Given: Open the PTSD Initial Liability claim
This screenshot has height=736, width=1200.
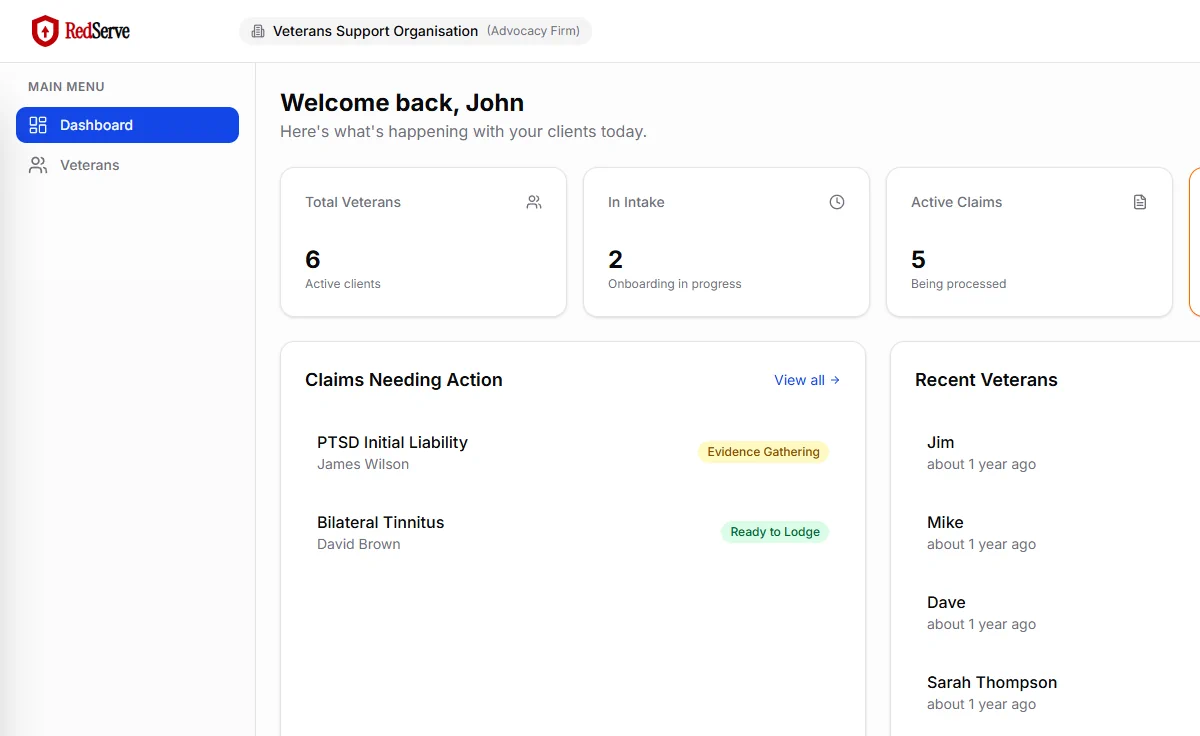Looking at the screenshot, I should point(392,442).
